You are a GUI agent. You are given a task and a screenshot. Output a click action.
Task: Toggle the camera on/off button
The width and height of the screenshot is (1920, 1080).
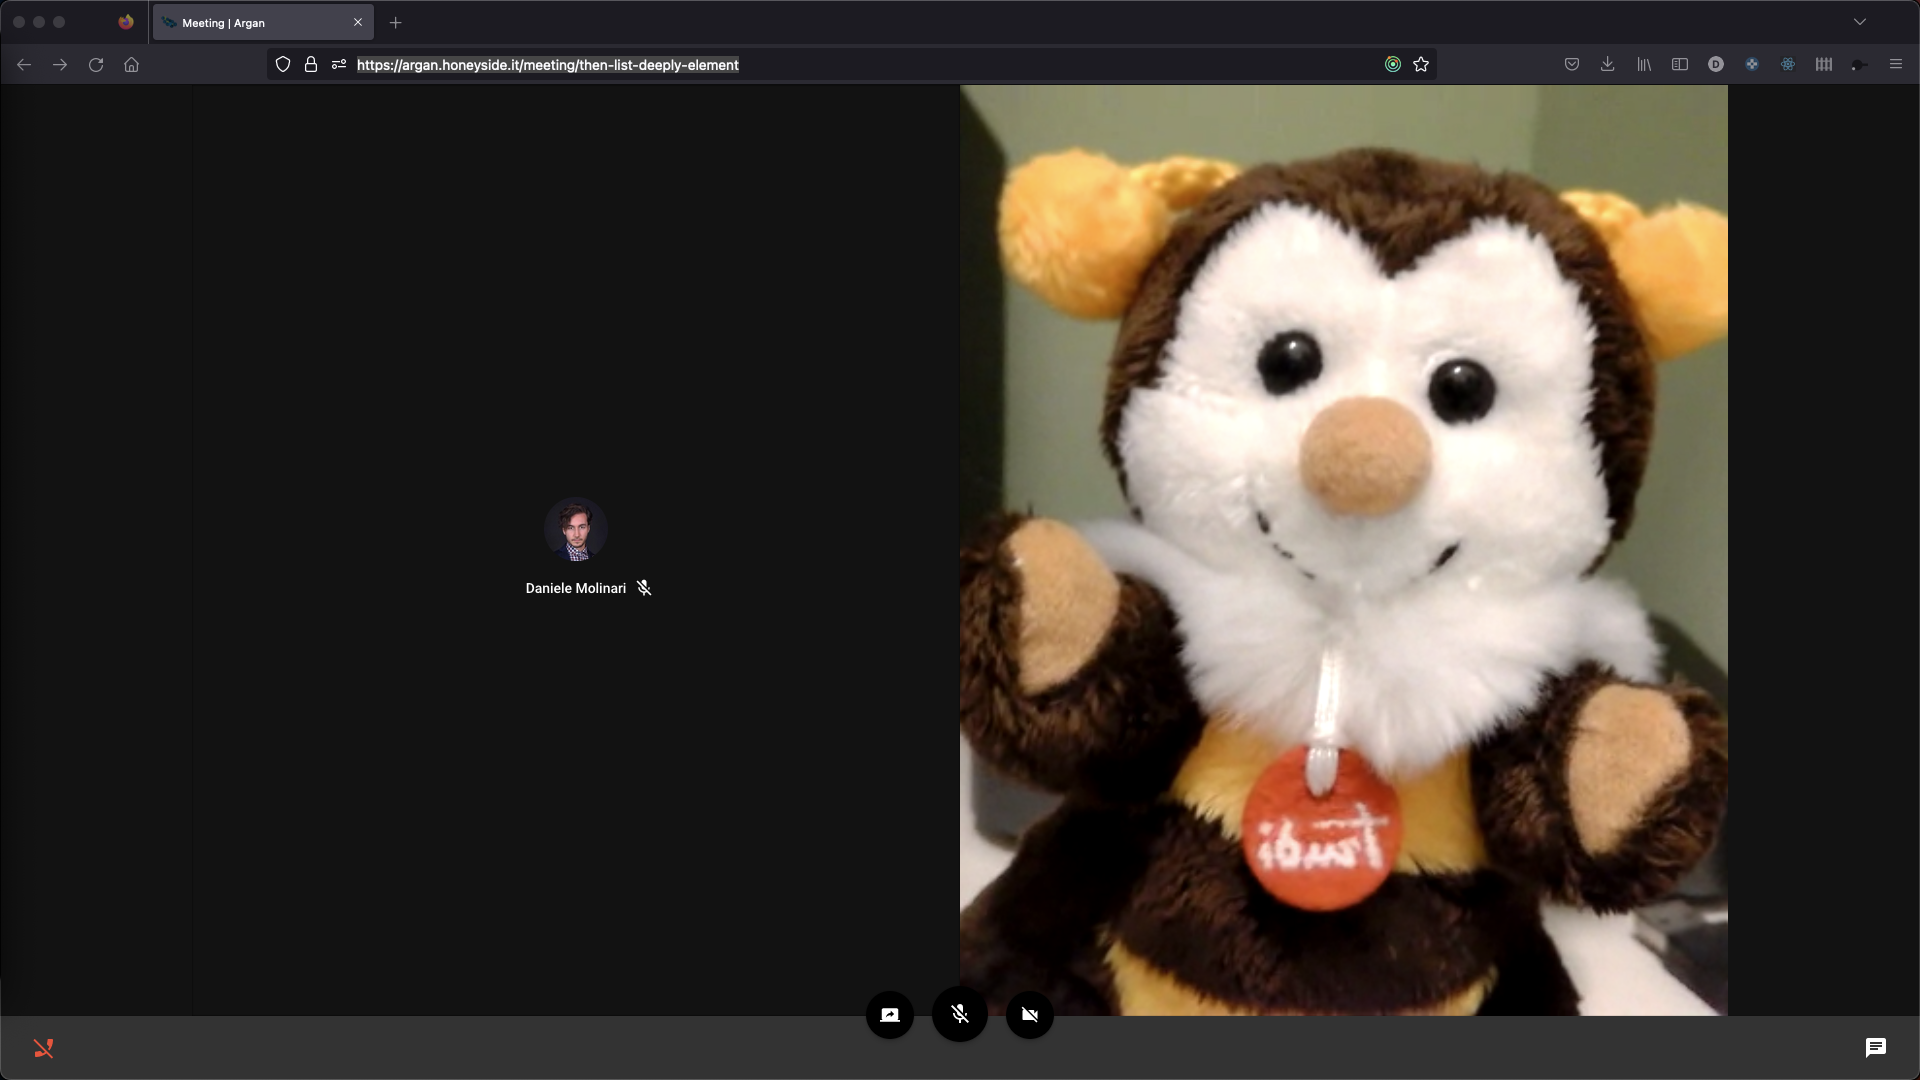[x=1030, y=1015]
